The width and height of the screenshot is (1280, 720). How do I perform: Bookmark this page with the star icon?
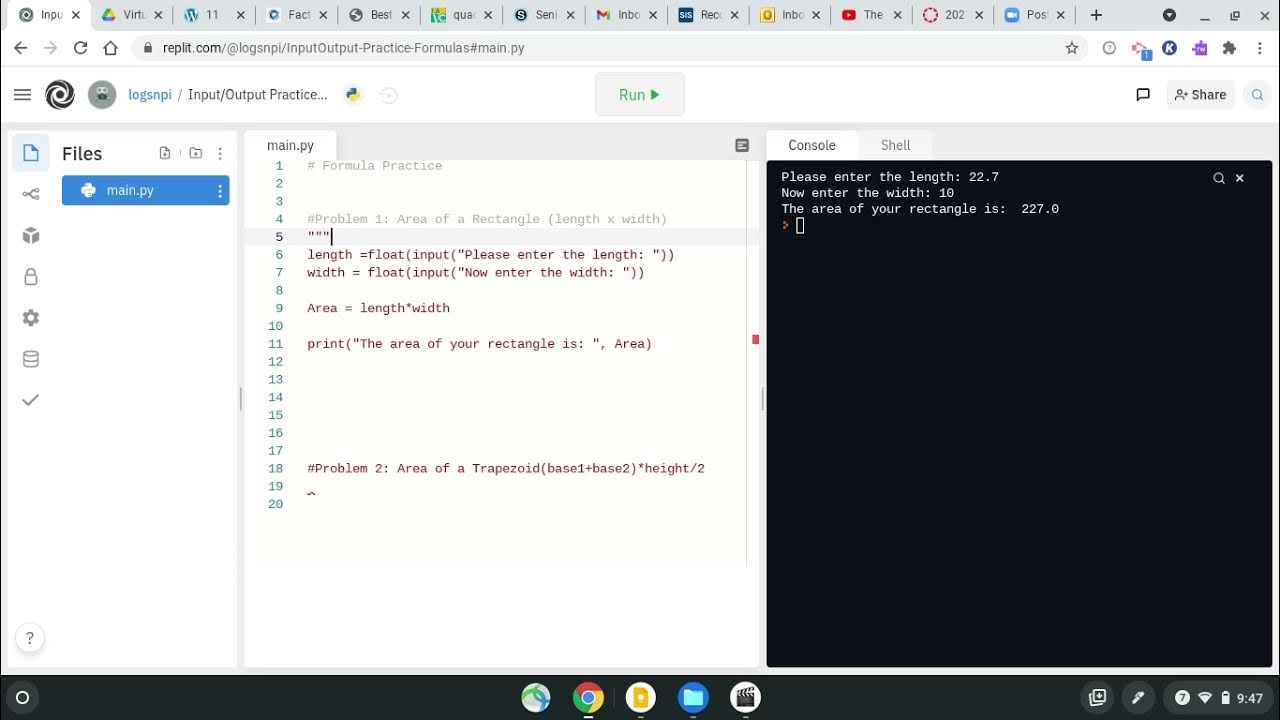1072,48
